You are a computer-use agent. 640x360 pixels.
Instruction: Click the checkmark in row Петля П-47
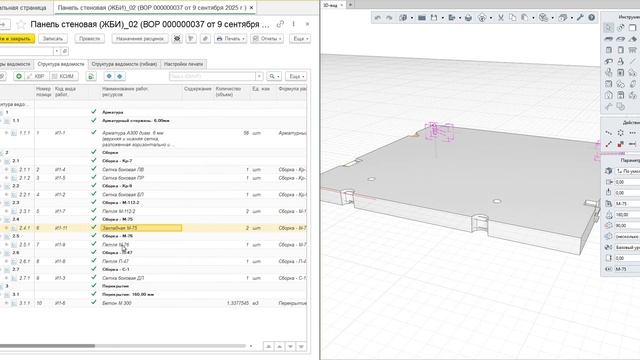[x=94, y=261]
